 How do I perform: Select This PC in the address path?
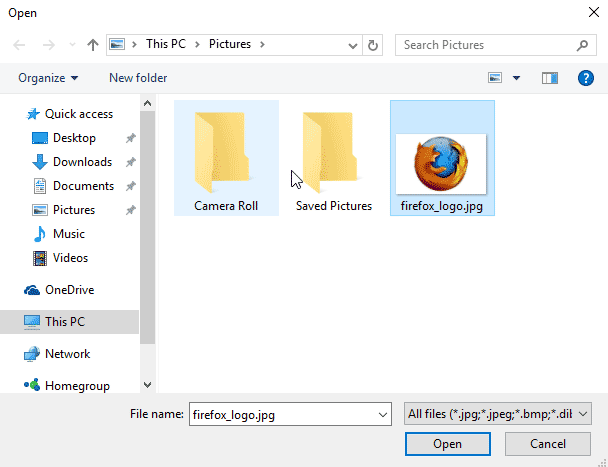coord(166,44)
